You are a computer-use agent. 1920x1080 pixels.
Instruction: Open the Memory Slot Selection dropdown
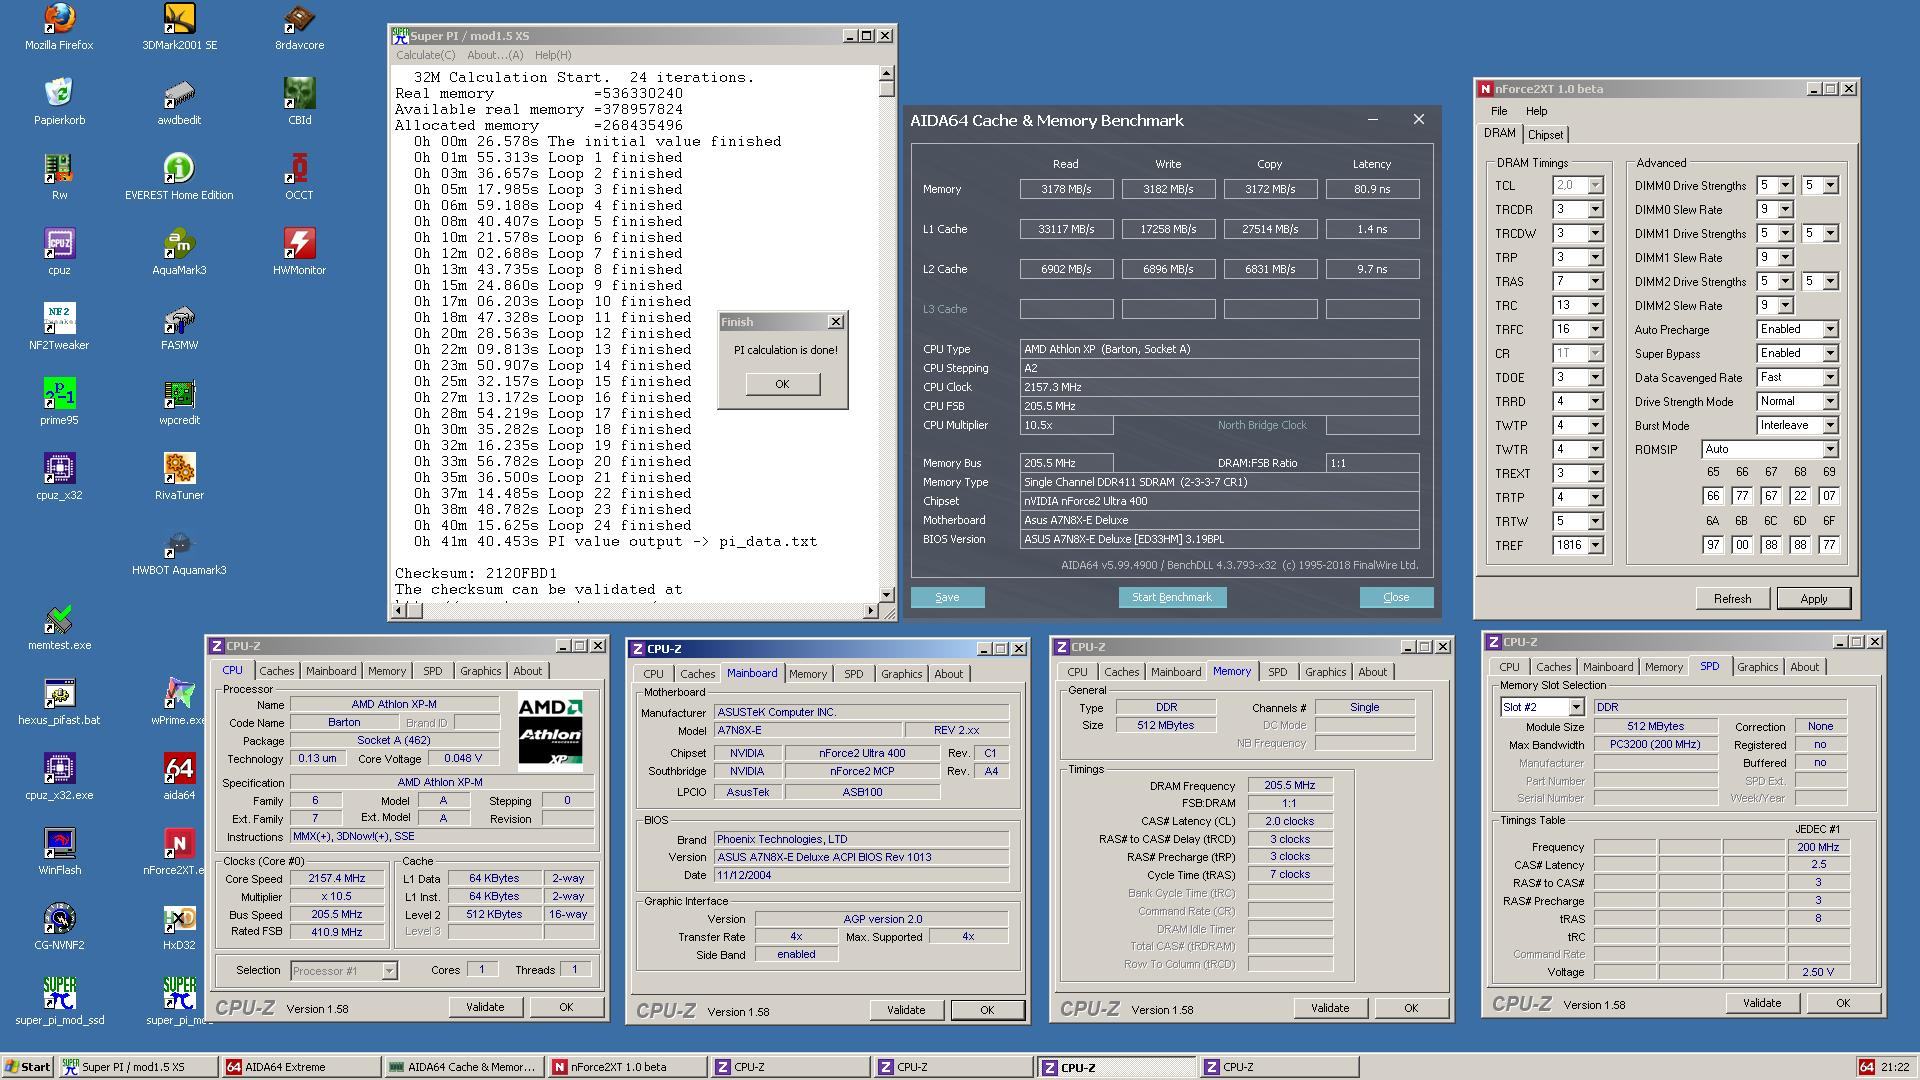pyautogui.click(x=1575, y=707)
